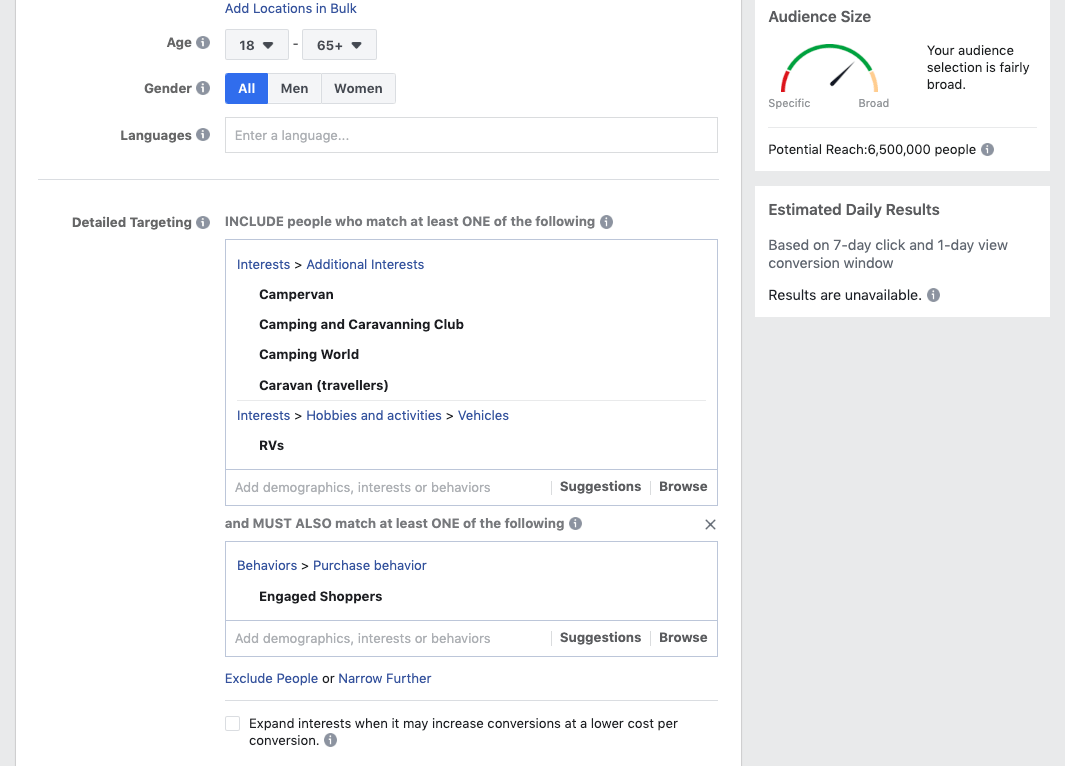The width and height of the screenshot is (1065, 766).
Task: Click the info icon next to Age
Action: 203,43
